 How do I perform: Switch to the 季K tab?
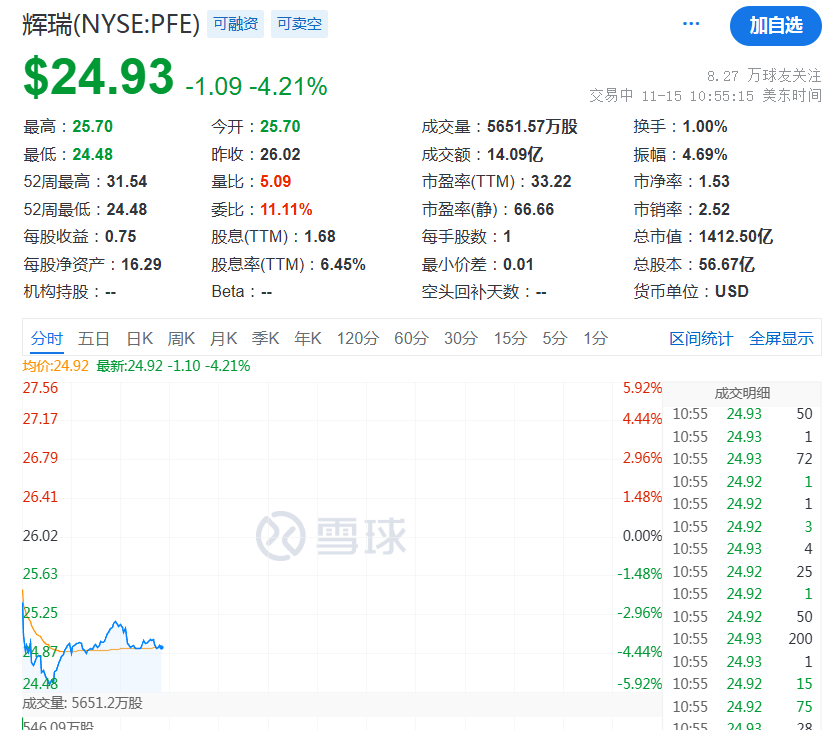[265, 339]
